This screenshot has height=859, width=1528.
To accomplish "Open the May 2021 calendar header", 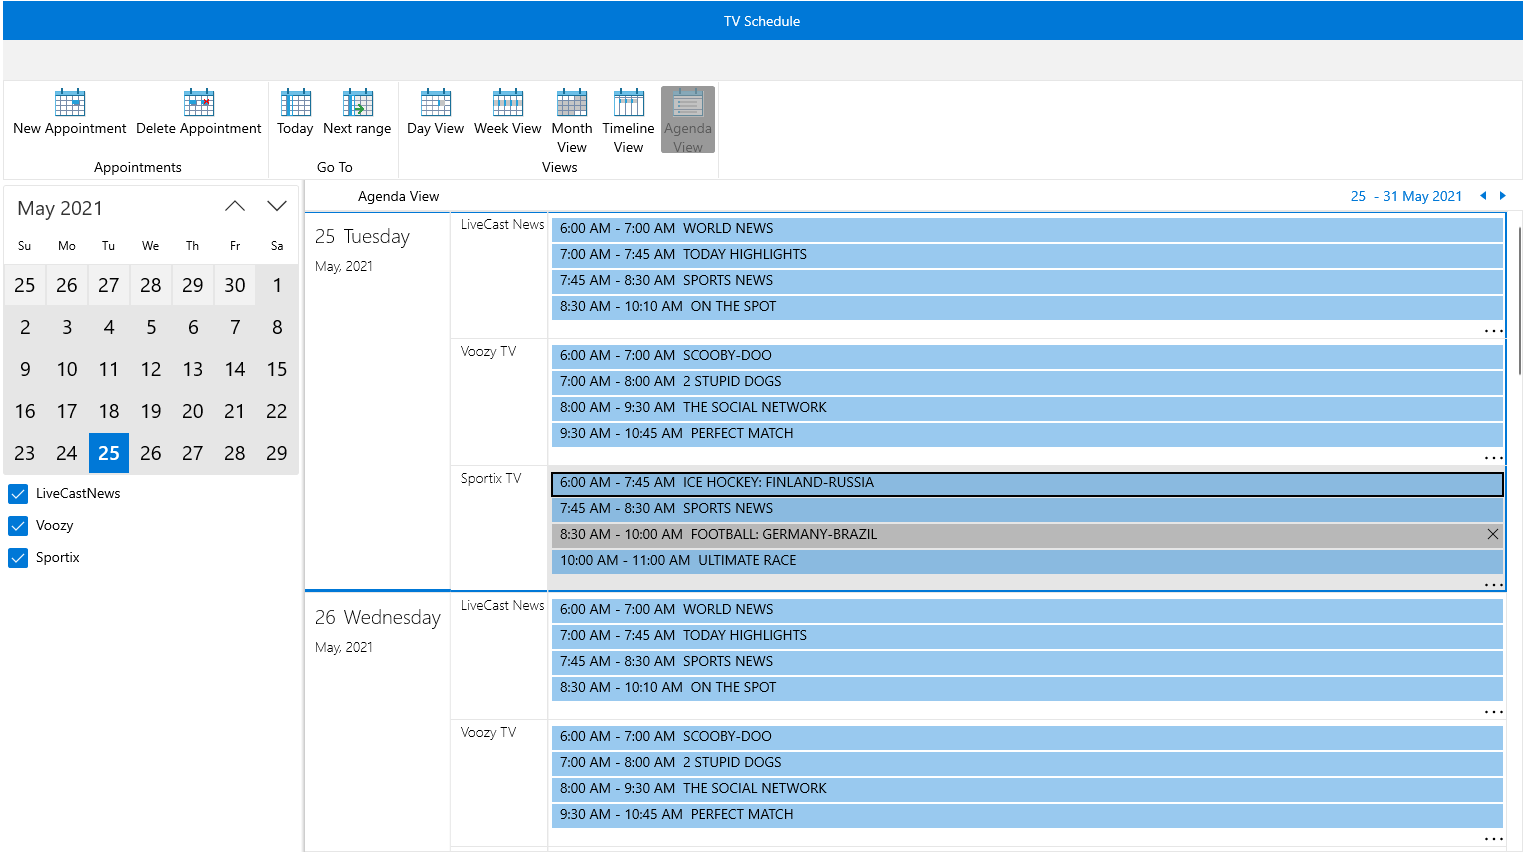I will (x=60, y=208).
